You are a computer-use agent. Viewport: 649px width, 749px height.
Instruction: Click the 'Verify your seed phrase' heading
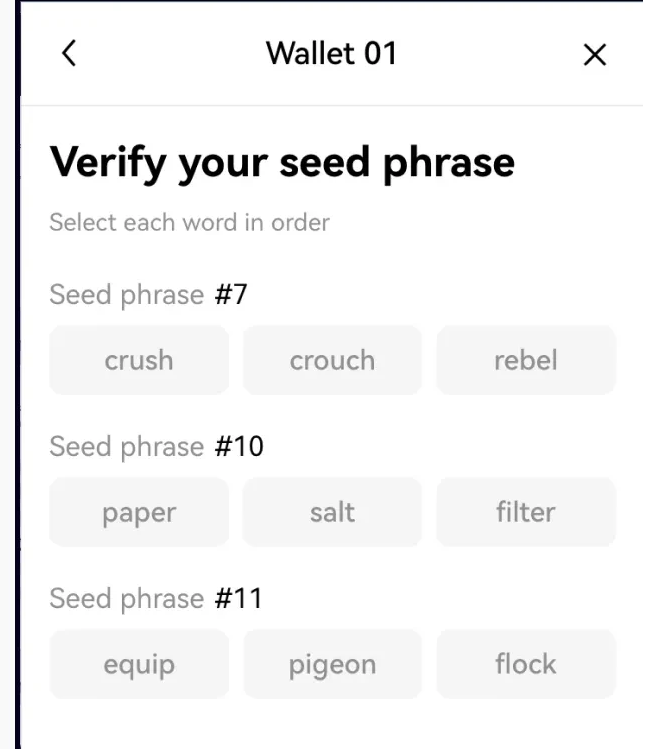282,162
